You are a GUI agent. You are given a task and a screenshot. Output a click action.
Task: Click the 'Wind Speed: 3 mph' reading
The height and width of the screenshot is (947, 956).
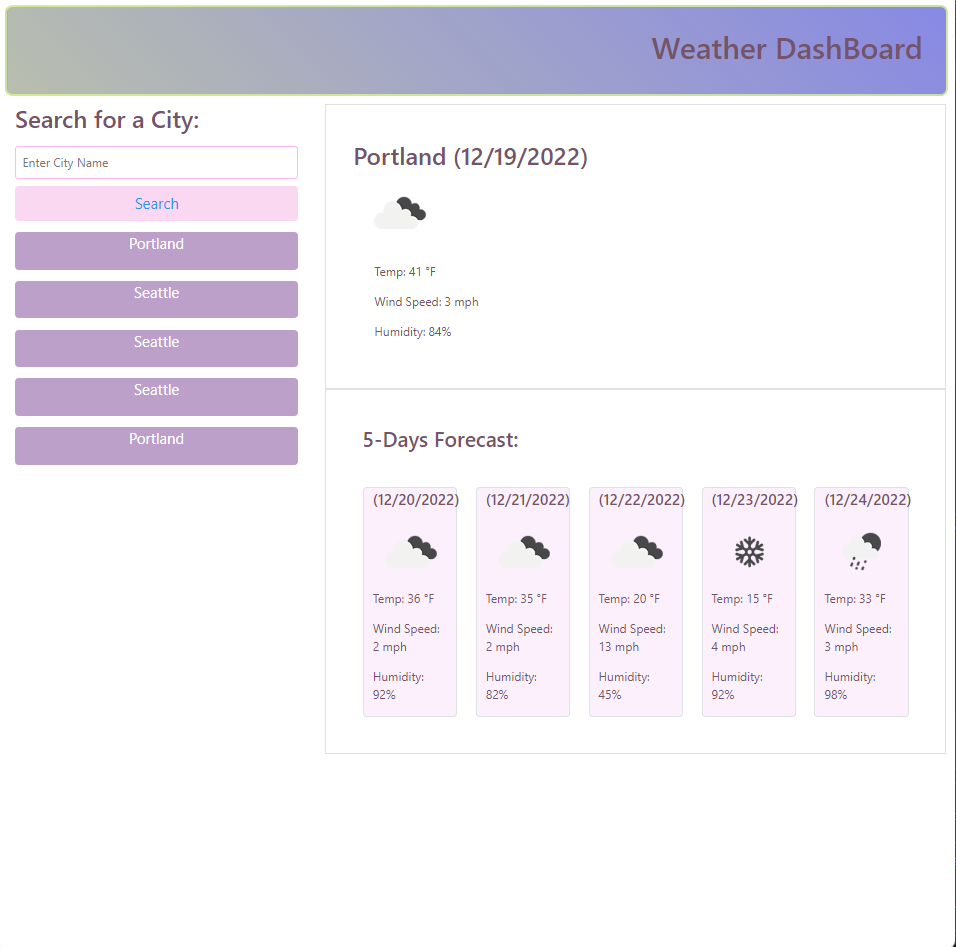[426, 302]
